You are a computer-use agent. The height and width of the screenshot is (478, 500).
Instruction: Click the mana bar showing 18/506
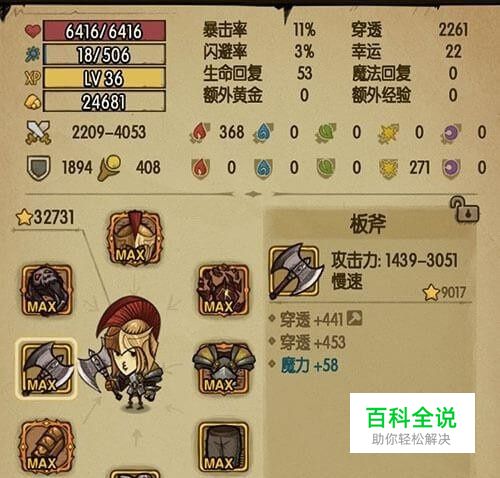point(104,54)
